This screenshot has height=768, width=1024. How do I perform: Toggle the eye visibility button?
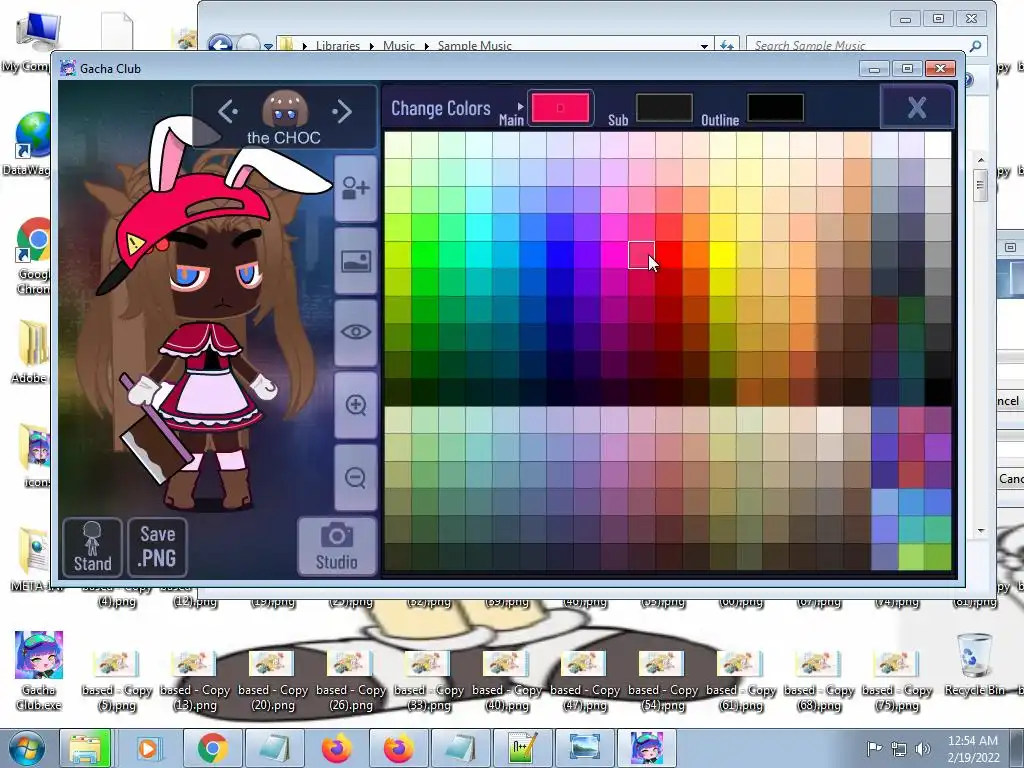356,332
